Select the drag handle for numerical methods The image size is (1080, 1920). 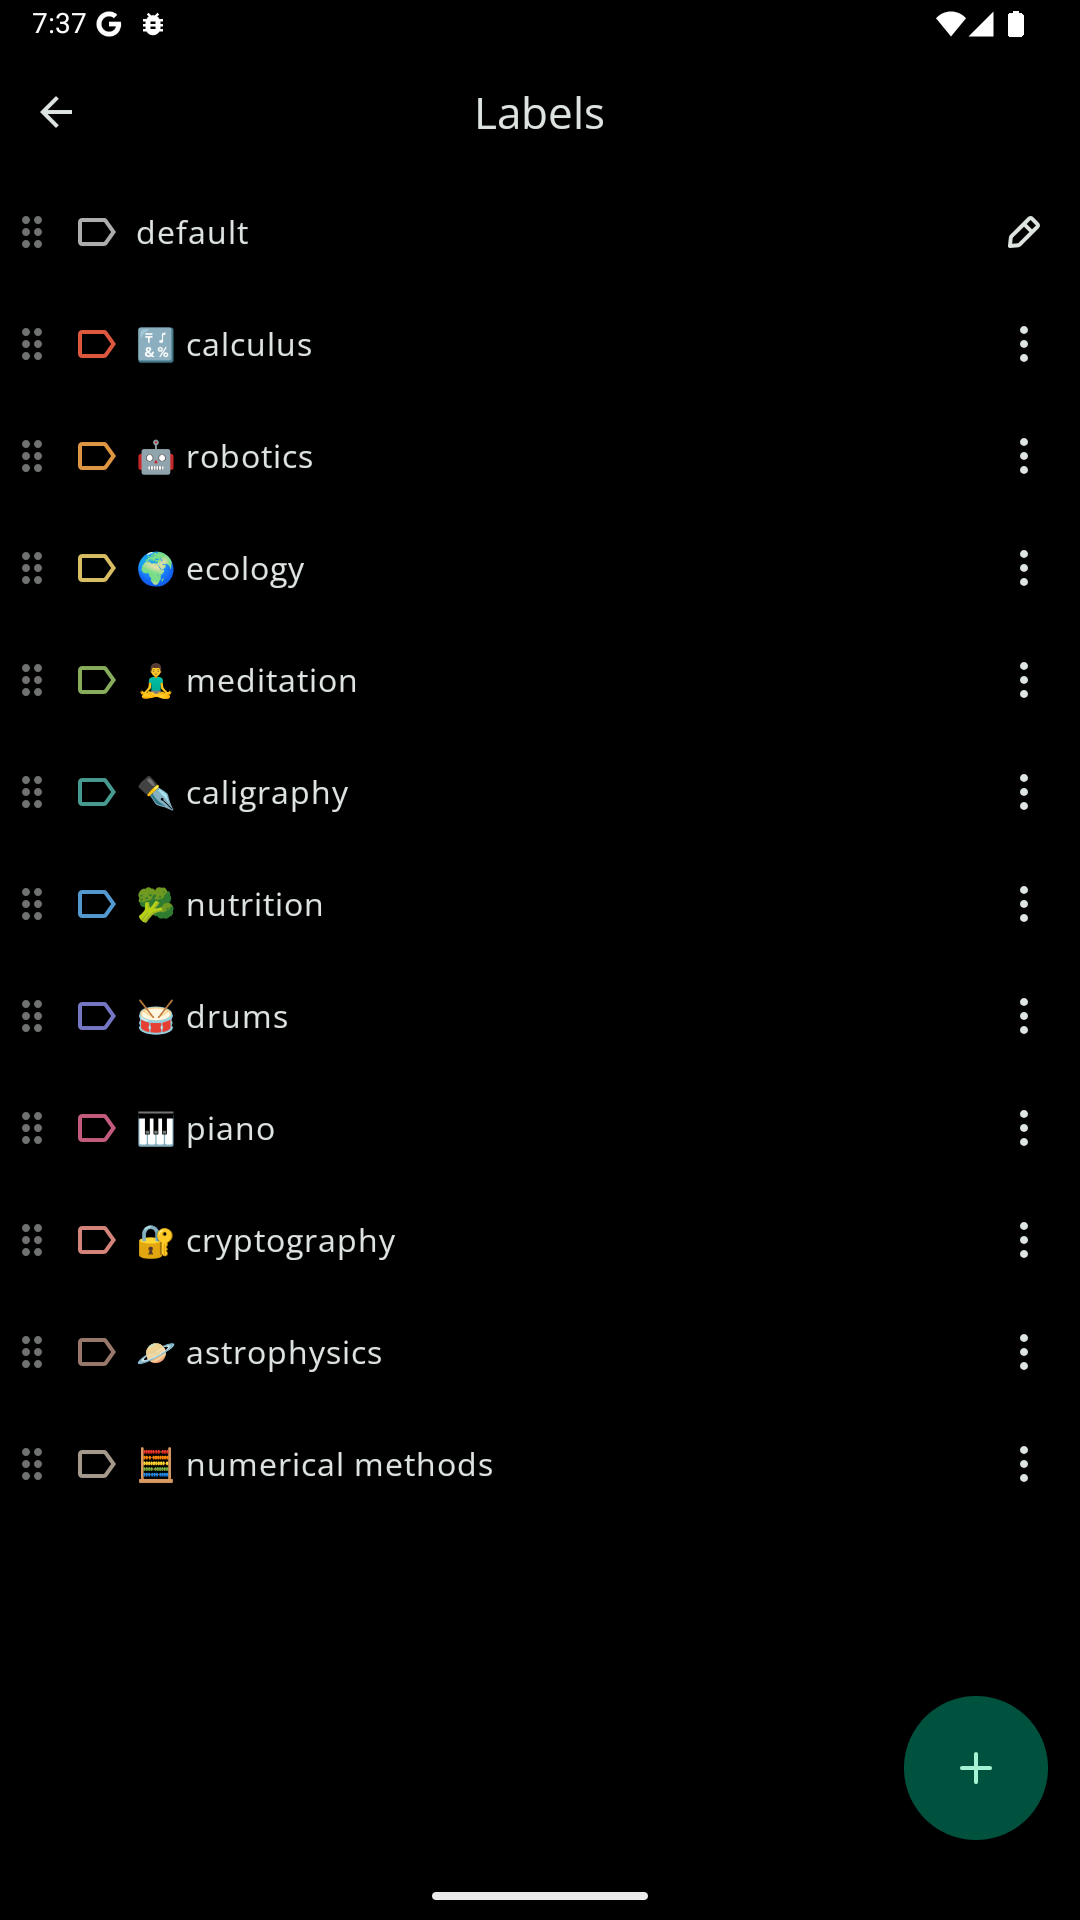click(x=32, y=1464)
